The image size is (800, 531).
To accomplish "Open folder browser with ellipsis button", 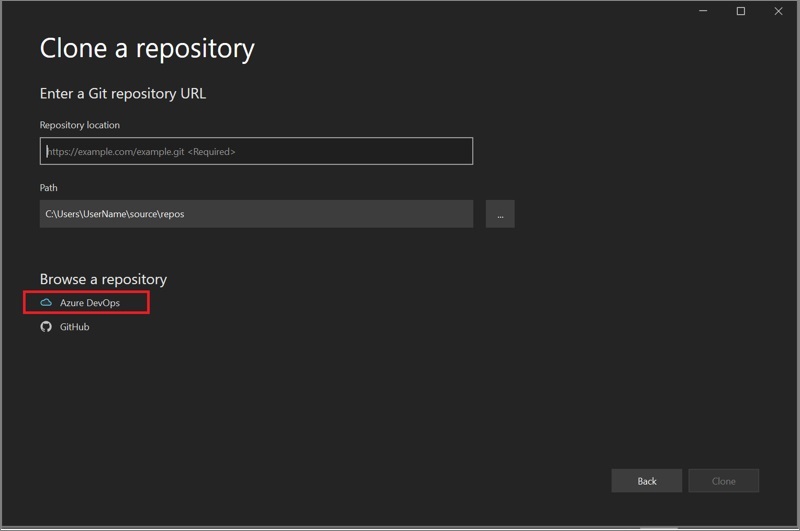I will coord(500,214).
